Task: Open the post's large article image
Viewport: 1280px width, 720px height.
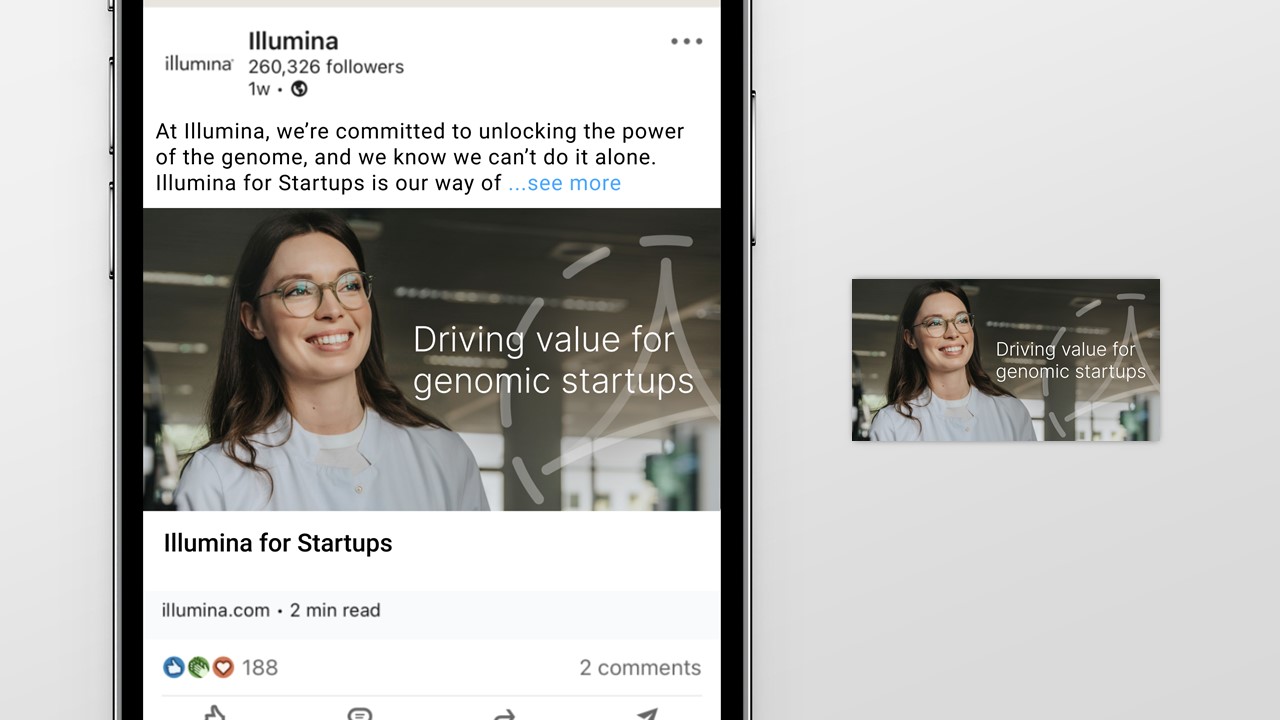Action: (431, 359)
